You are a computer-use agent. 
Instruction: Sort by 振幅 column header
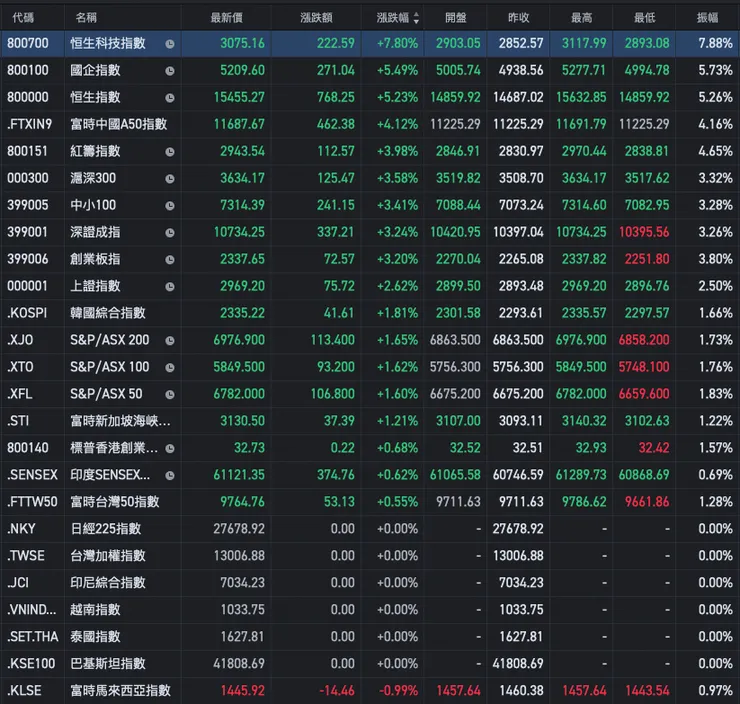(x=707, y=18)
